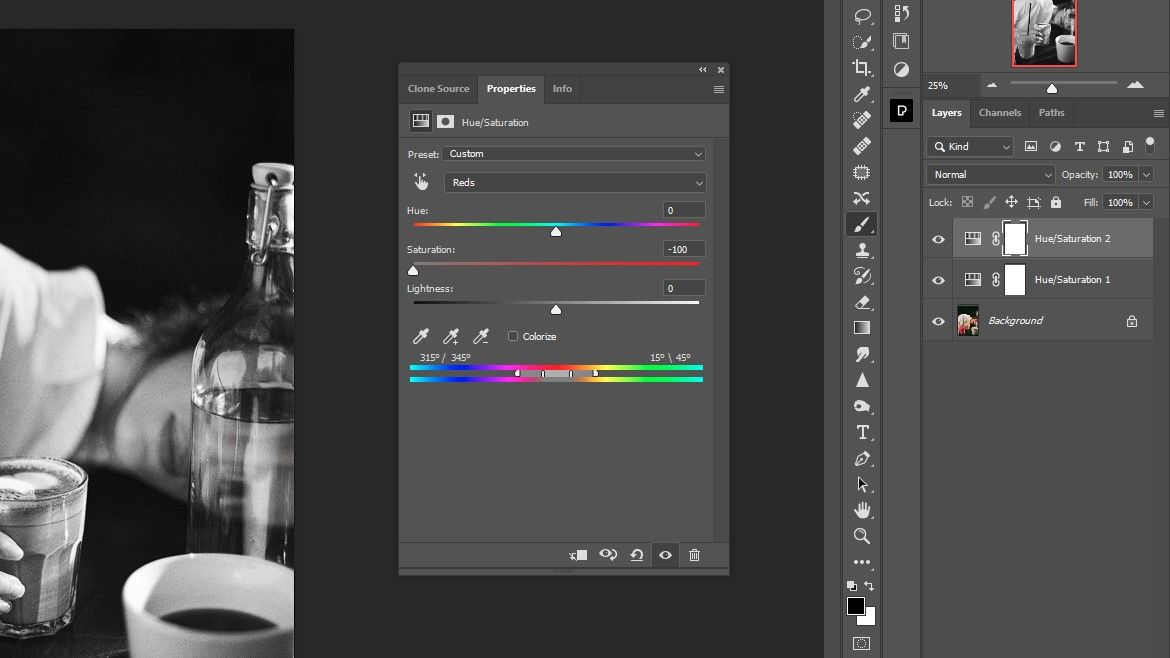The height and width of the screenshot is (658, 1170).
Task: Enable the Colorize checkbox
Action: (x=513, y=336)
